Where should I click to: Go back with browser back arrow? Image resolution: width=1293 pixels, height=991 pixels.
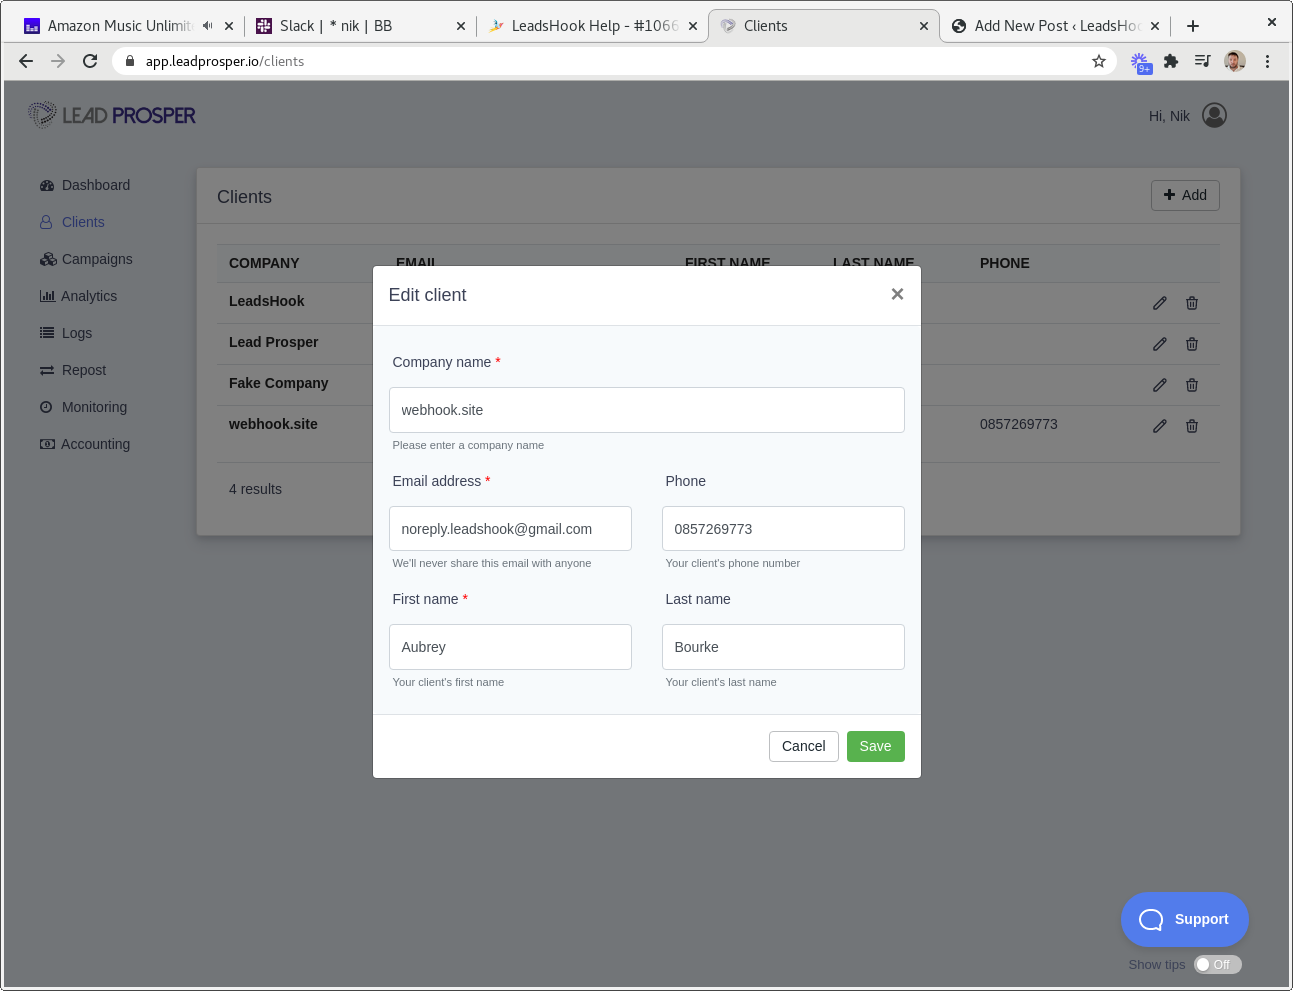(26, 61)
